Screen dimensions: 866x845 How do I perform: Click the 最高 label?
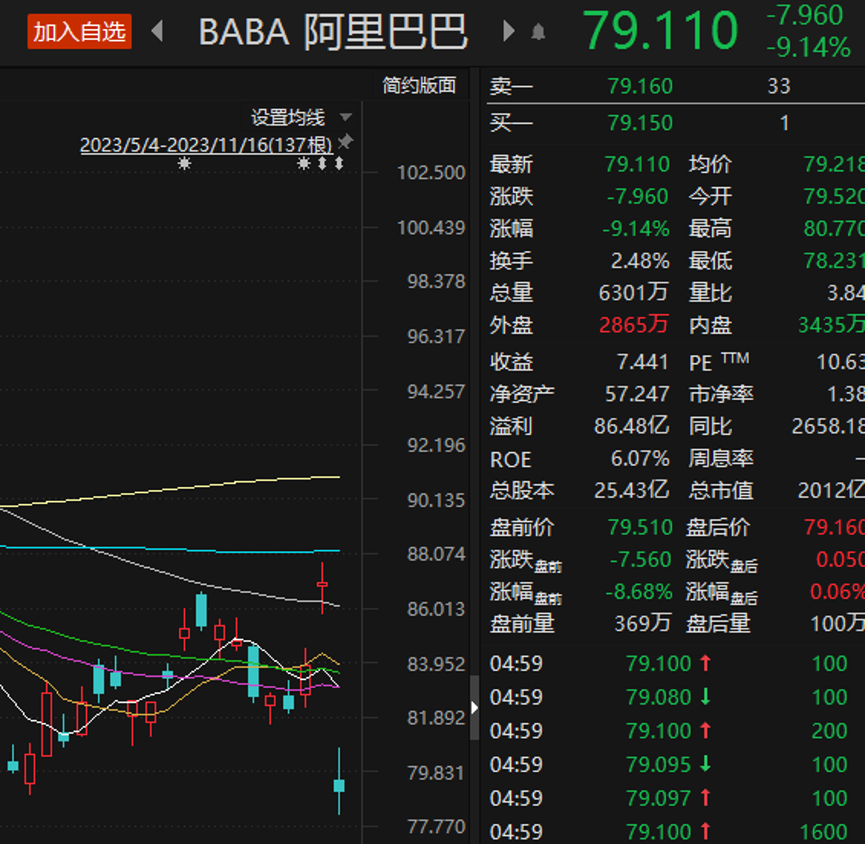[x=710, y=228]
